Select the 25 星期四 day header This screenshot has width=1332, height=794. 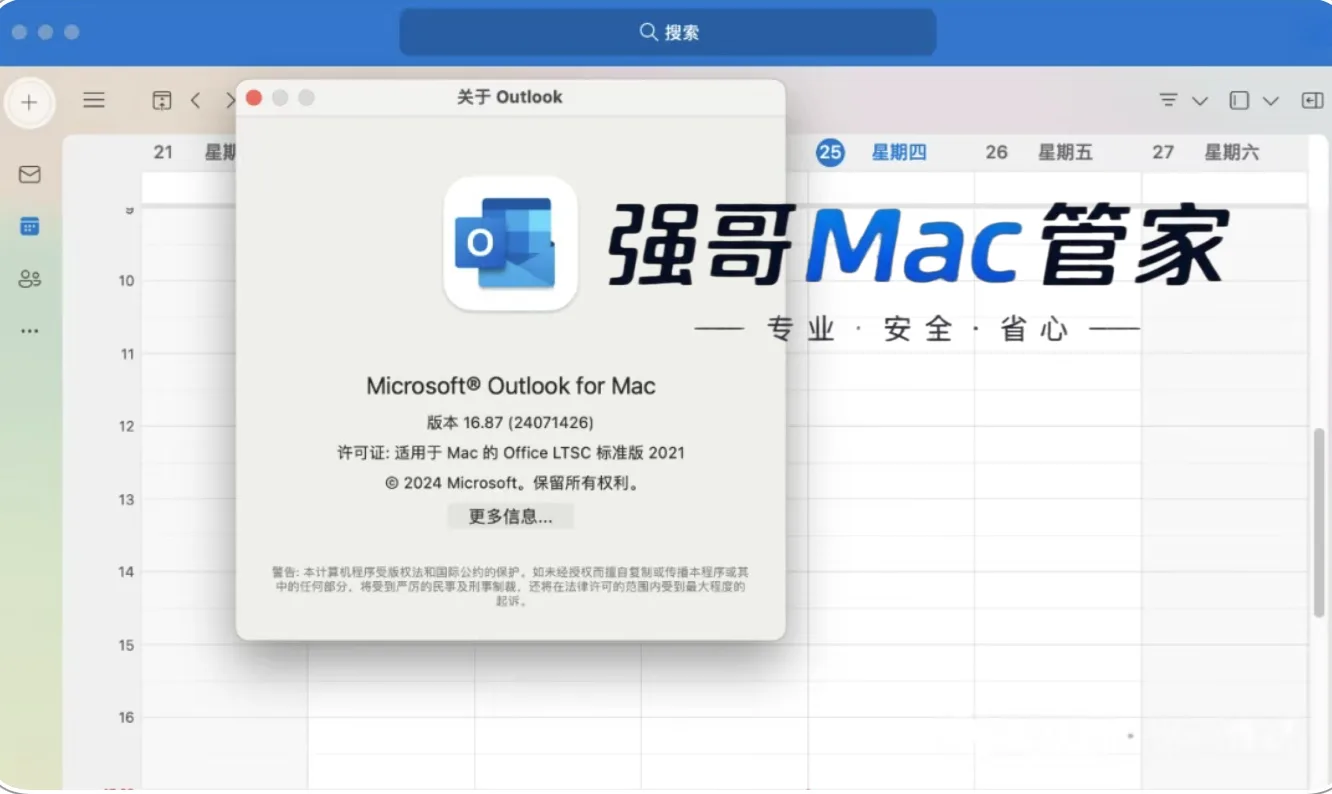point(871,152)
